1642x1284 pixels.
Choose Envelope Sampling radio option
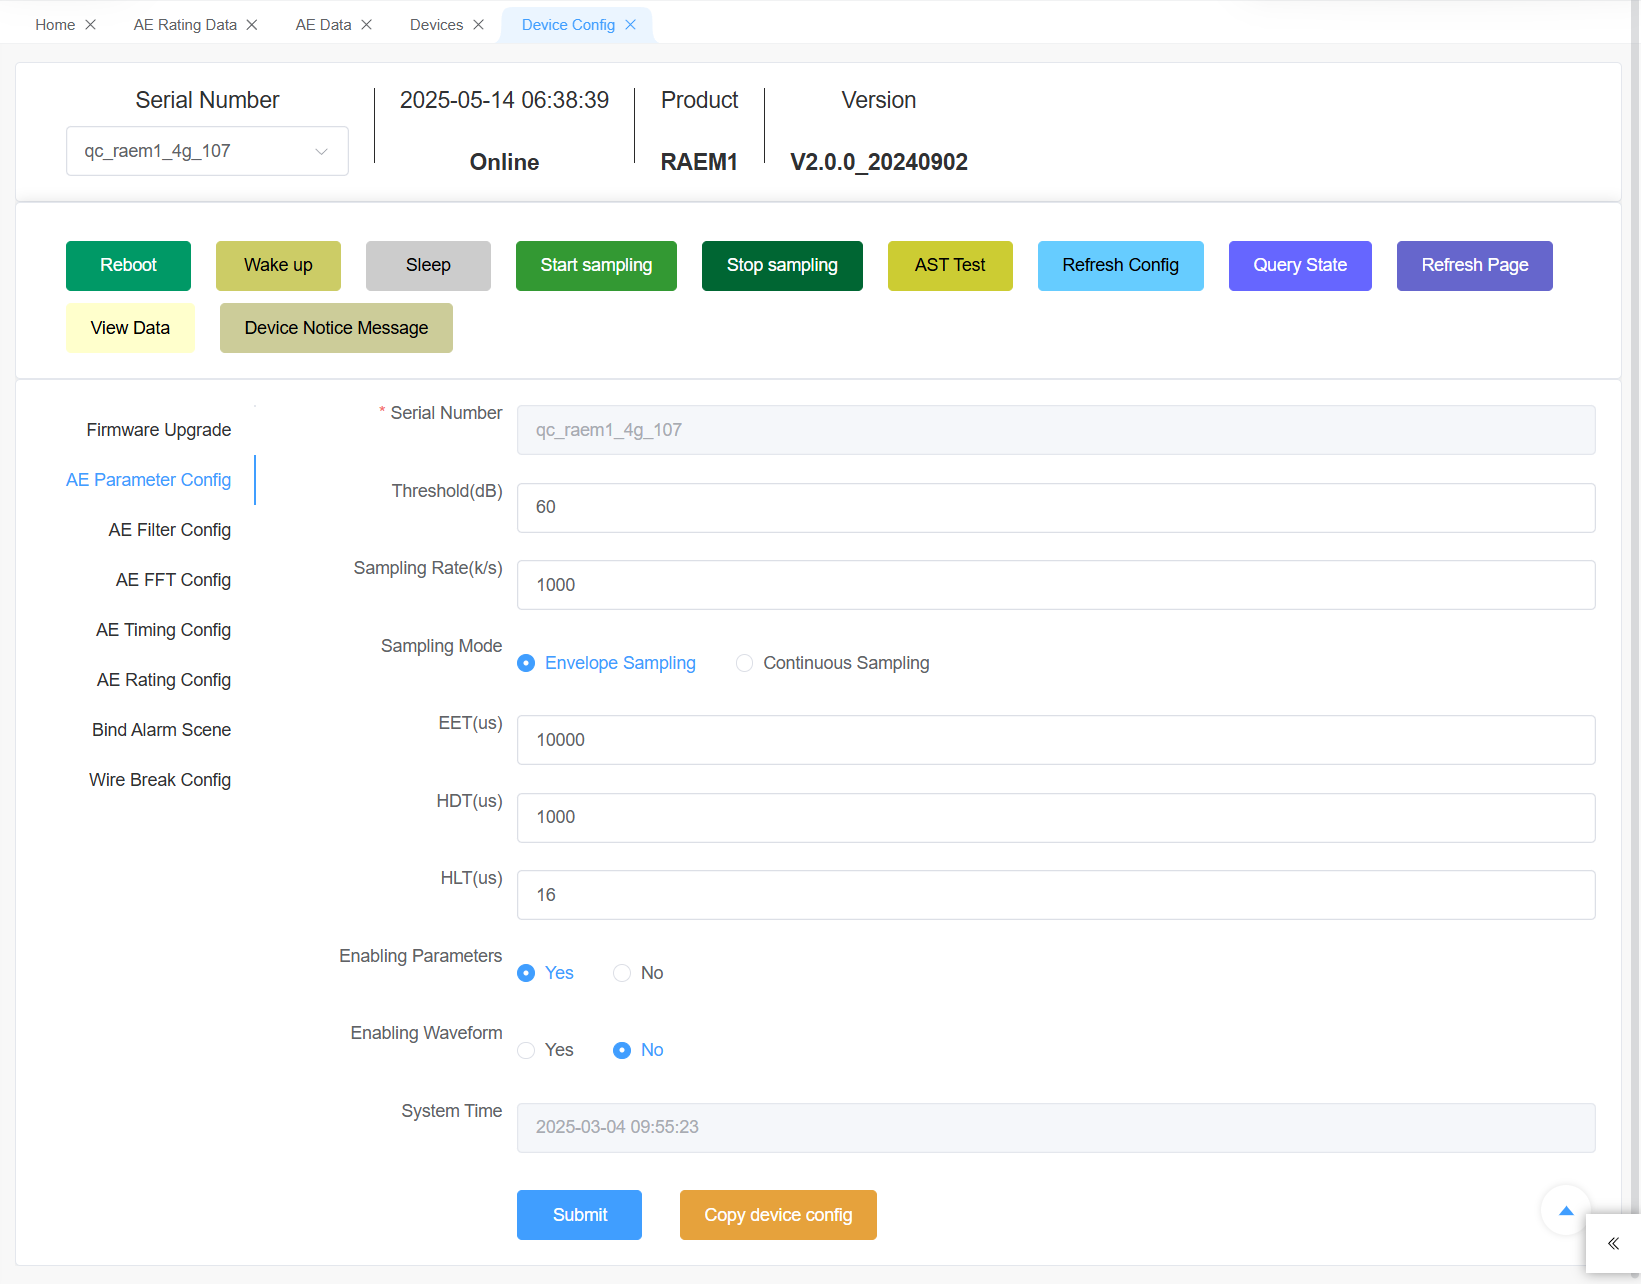pyautogui.click(x=527, y=663)
